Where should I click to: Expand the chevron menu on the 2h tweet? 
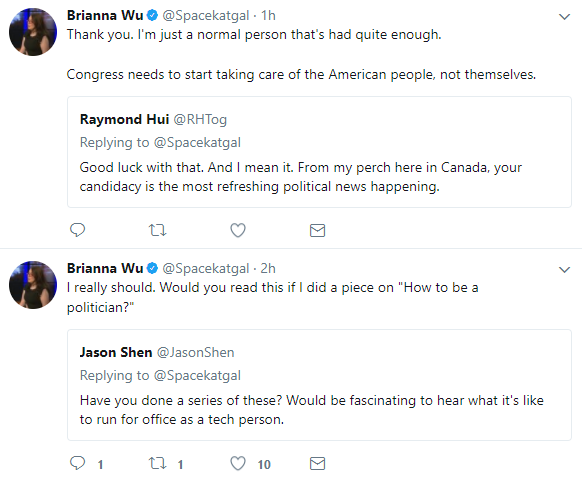[x=564, y=269]
